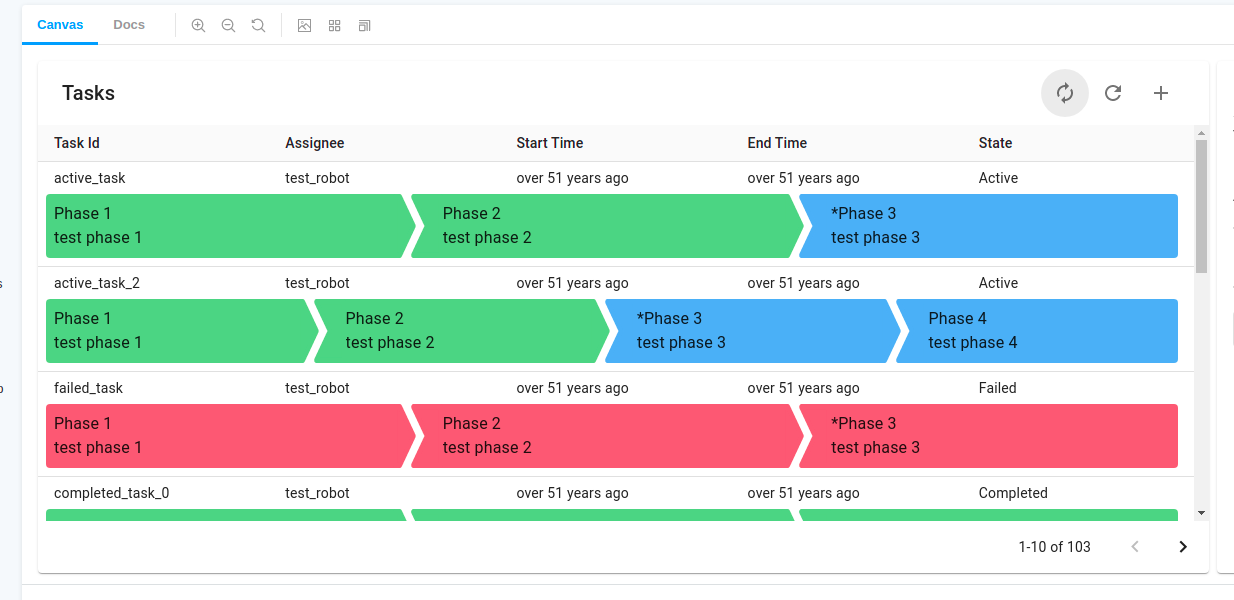Export the canvas as an image
This screenshot has height=600, width=1234.
point(304,25)
